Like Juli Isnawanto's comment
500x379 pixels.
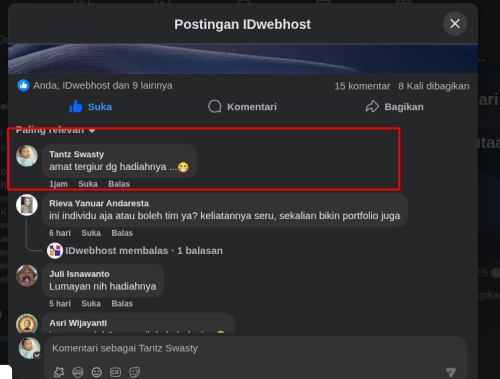(91, 304)
